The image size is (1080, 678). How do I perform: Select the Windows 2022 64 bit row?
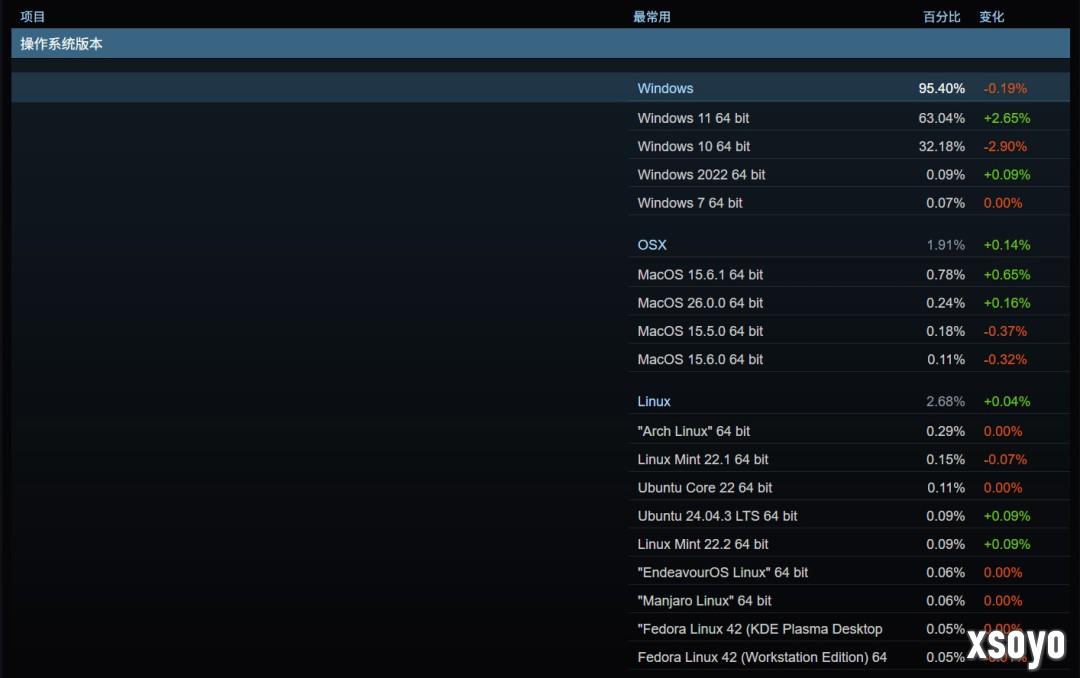point(700,174)
